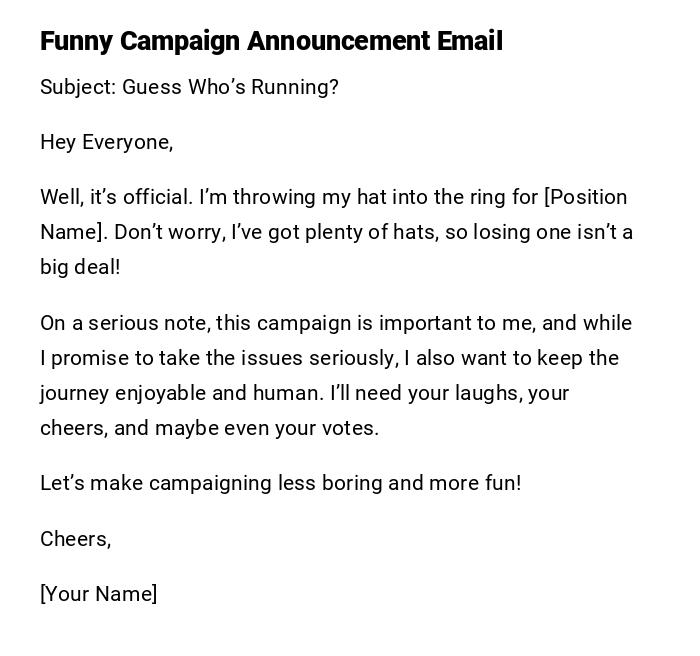Screen dimensions: 700x656
Task: Click the 'Cheers,' sign-off
Action: (75, 539)
